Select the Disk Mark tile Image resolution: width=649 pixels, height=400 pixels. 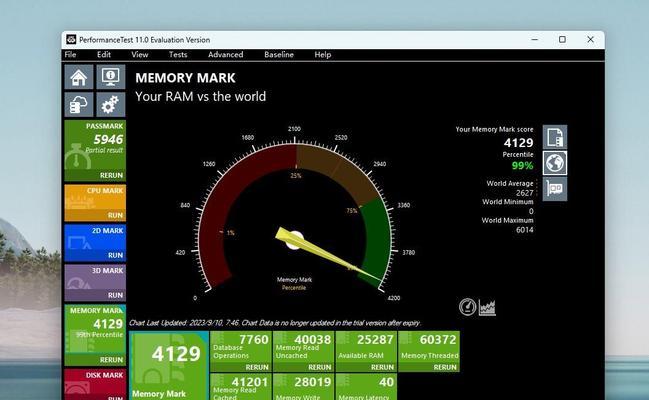(x=95, y=385)
